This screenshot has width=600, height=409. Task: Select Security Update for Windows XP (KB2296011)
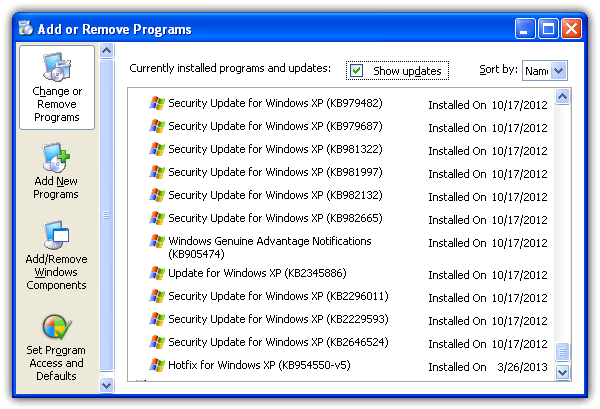(278, 296)
